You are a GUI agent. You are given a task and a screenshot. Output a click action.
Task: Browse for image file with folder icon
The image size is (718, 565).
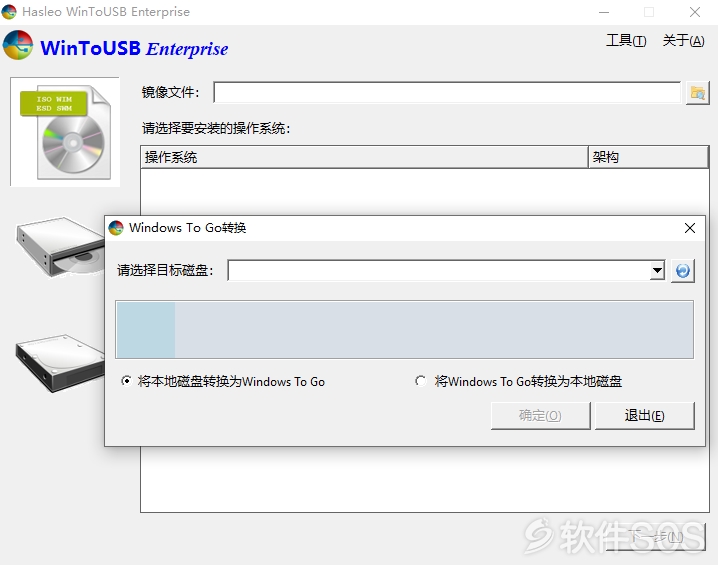(697, 93)
